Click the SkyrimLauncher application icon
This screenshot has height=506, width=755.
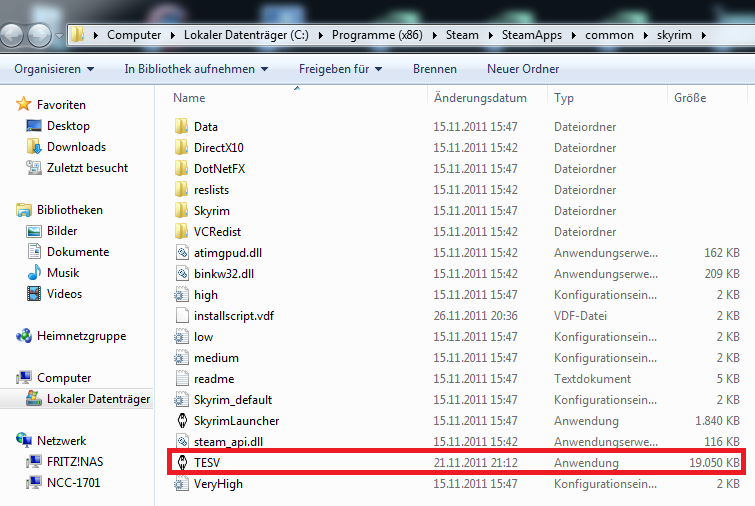pos(182,421)
